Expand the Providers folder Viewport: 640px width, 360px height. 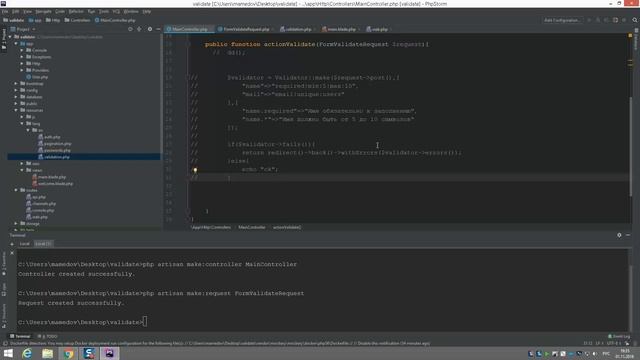coord(22,70)
